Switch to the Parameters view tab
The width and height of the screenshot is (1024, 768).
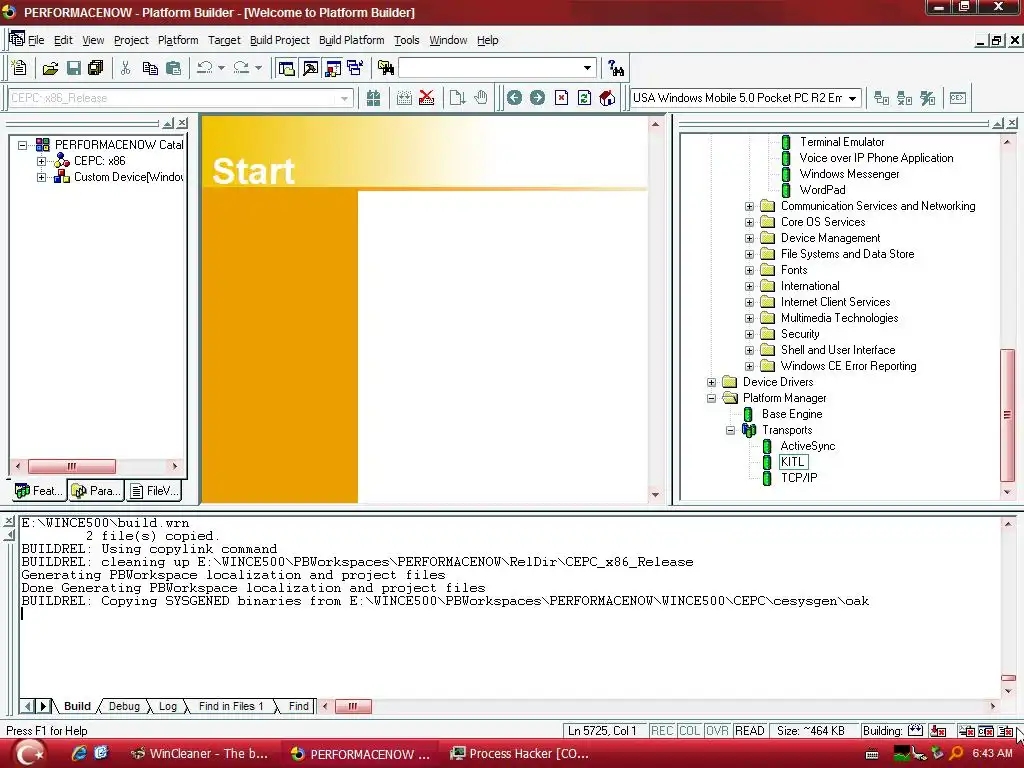tap(96, 490)
